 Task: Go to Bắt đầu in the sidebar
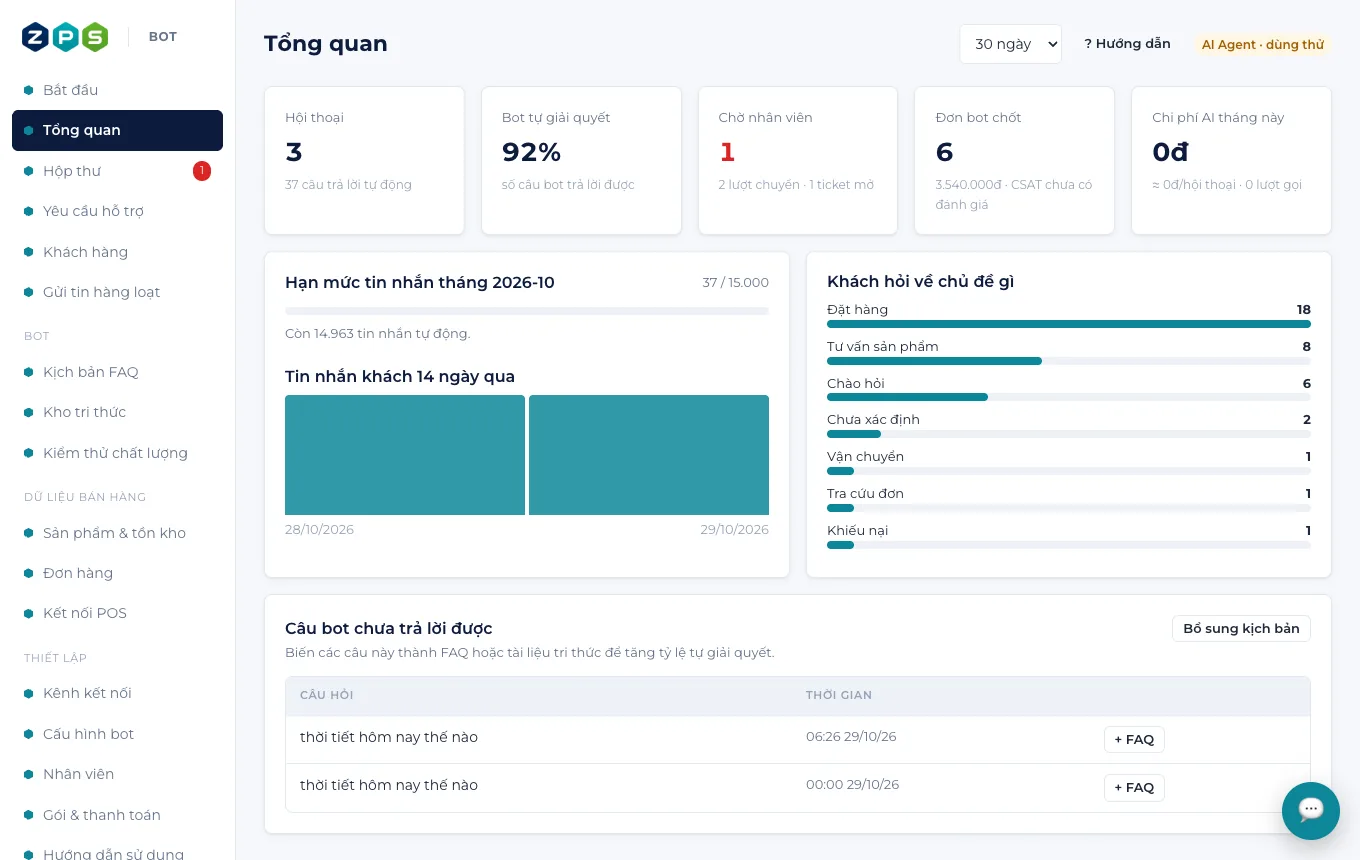point(117,90)
